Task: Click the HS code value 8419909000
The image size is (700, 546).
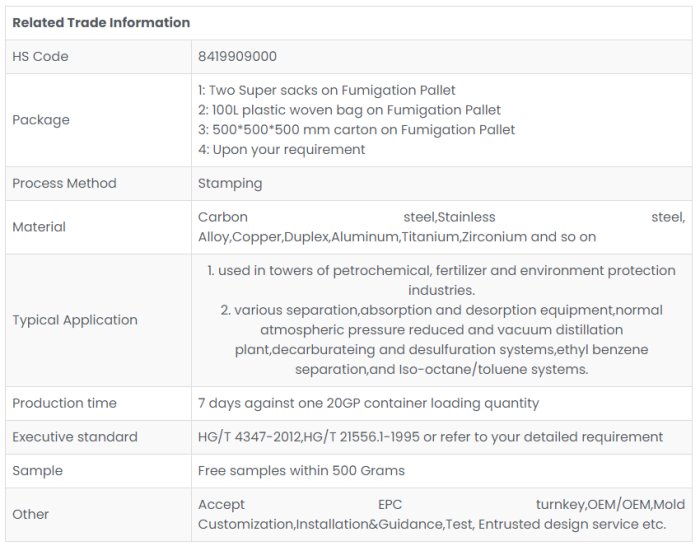Action: point(237,57)
